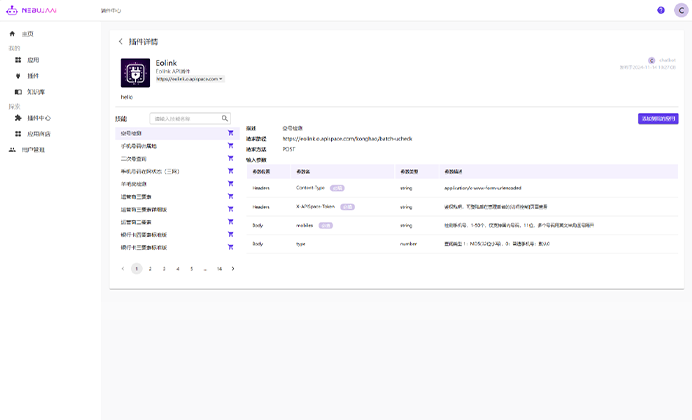Click the search magnifier in skill filter
The image size is (692, 420).
[x=225, y=118]
